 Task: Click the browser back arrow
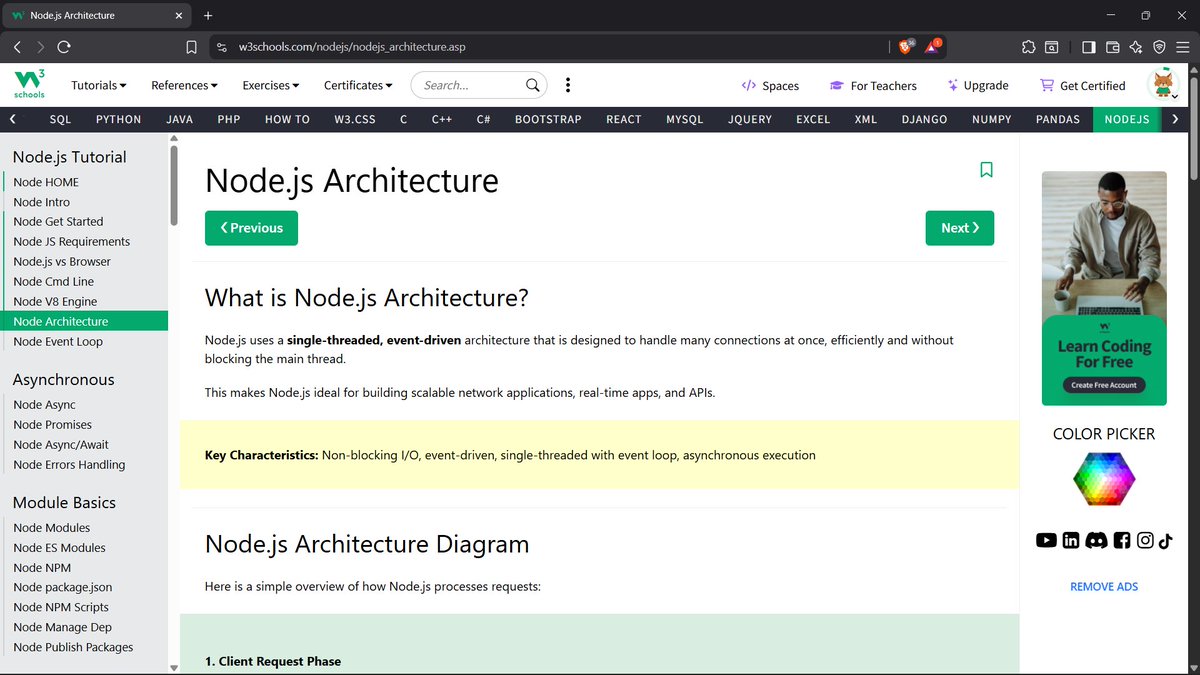(x=17, y=47)
